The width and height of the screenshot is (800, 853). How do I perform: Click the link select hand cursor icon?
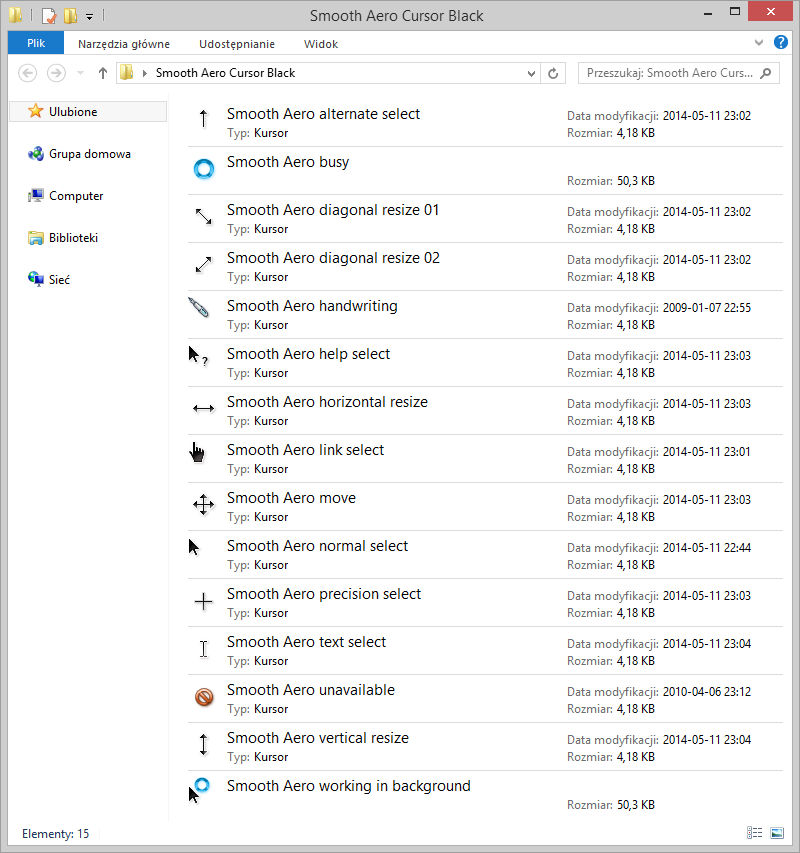(x=197, y=452)
